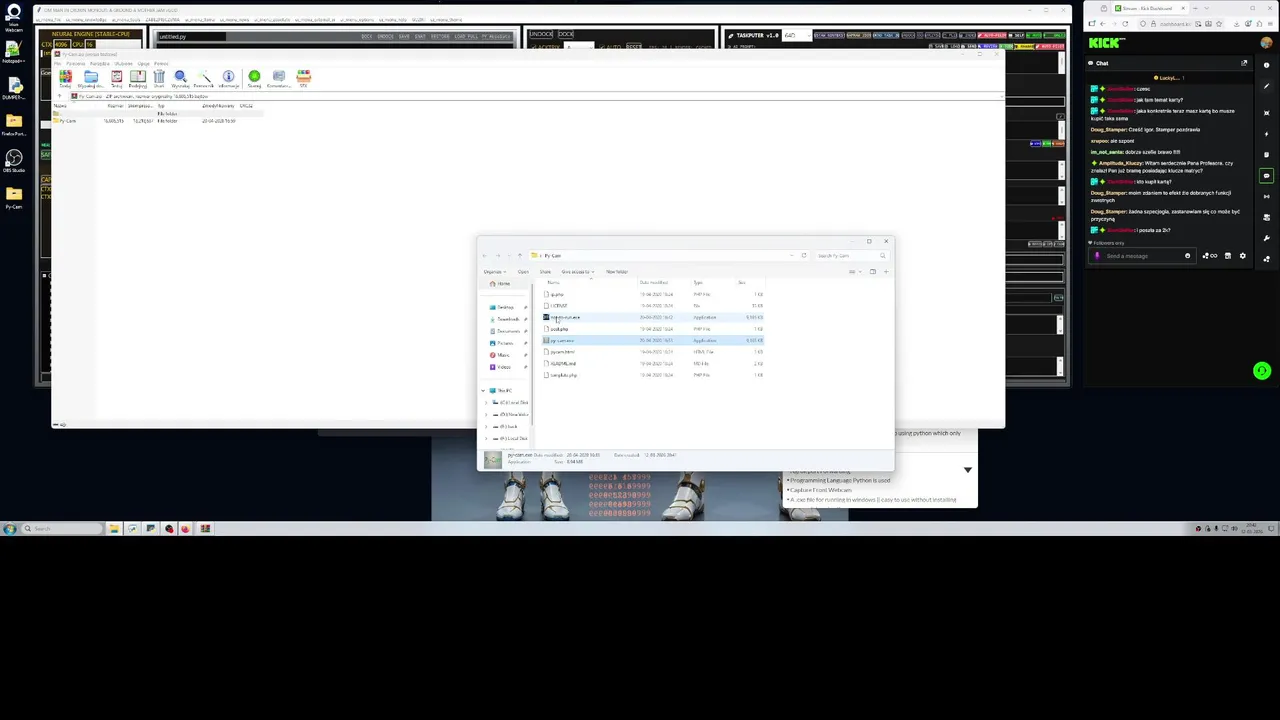Viewport: 1280px width, 720px height.
Task: Expand the (C:) Local Disk node
Action: coord(486,403)
